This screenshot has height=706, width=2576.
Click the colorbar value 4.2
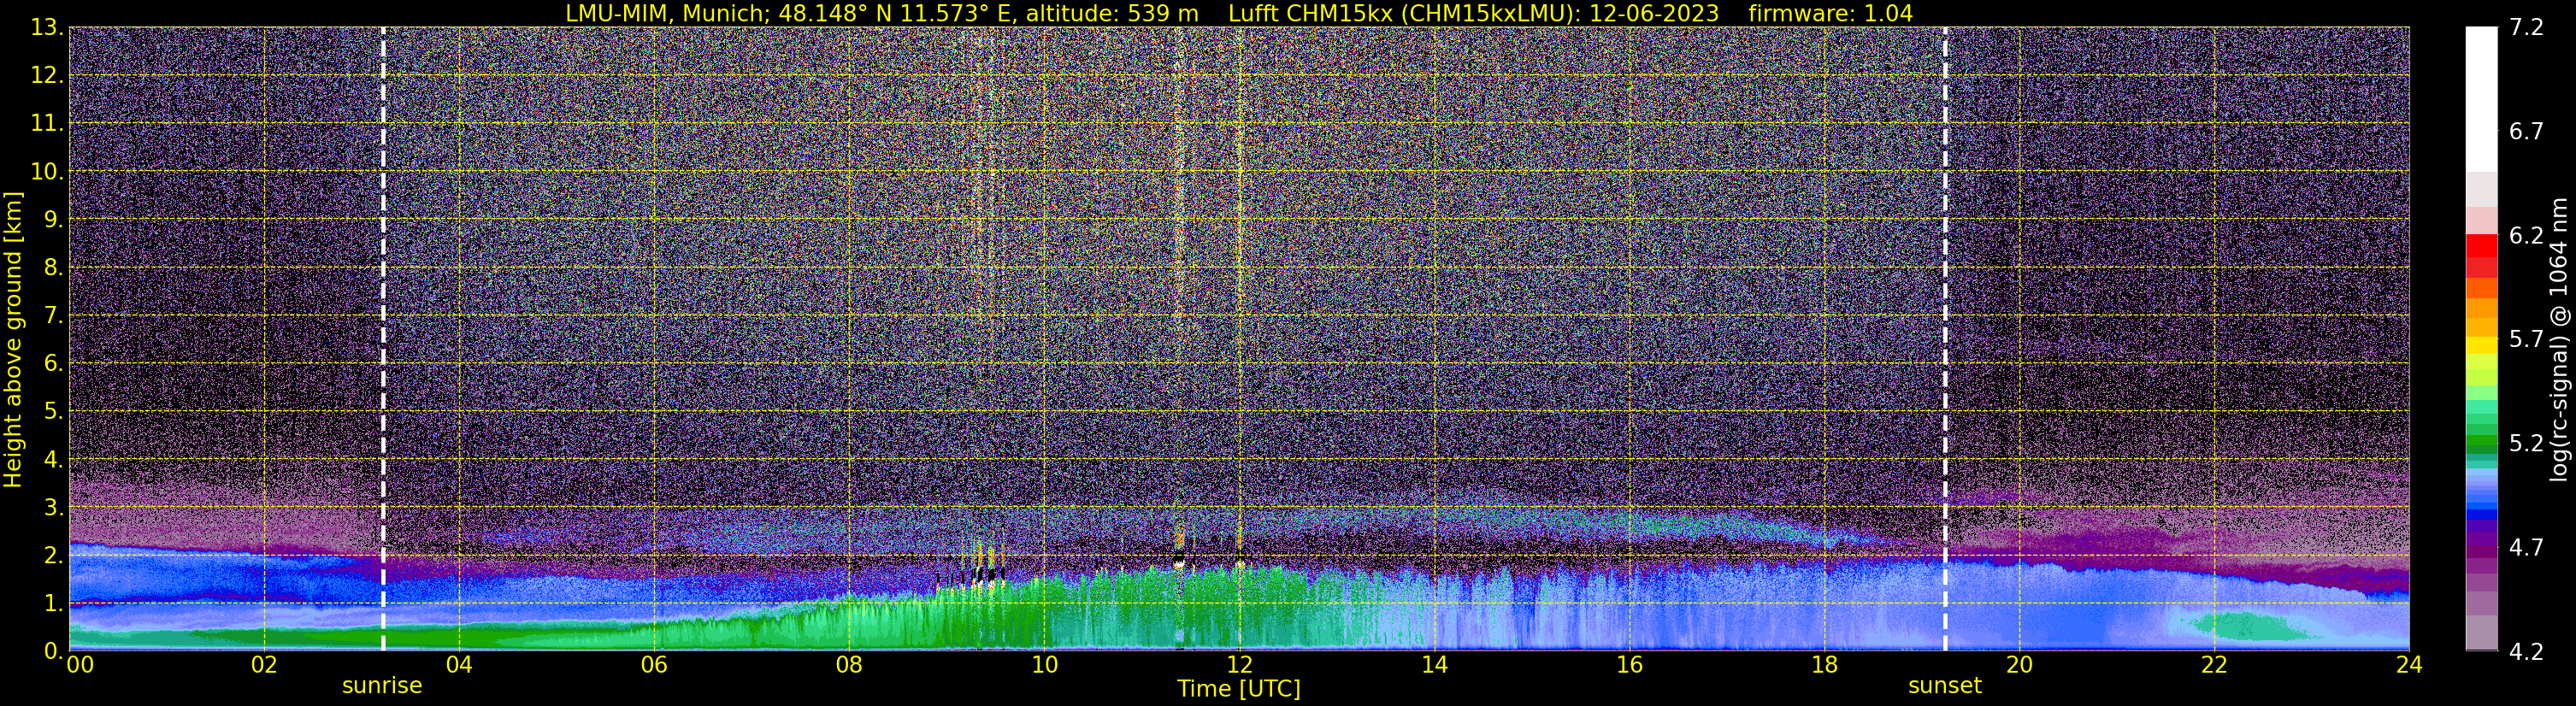pos(2526,651)
